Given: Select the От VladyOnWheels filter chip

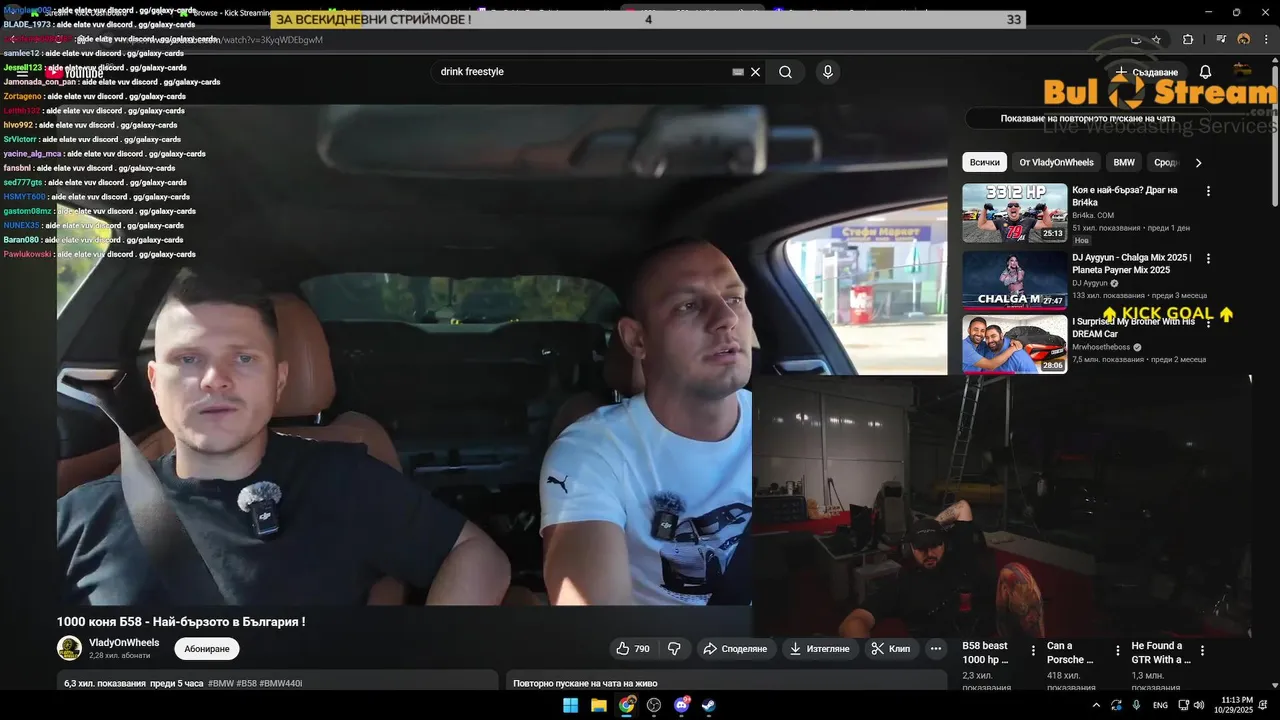Looking at the screenshot, I should pos(1056,162).
